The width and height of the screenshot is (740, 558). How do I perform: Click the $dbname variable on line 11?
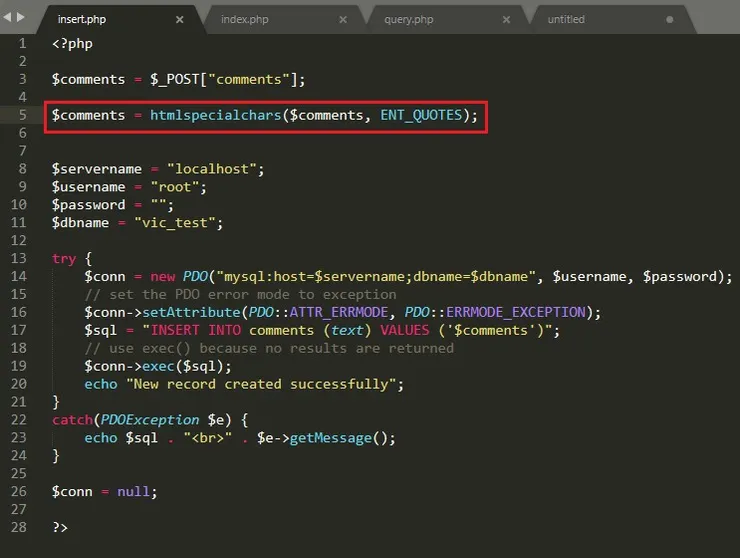click(80, 223)
